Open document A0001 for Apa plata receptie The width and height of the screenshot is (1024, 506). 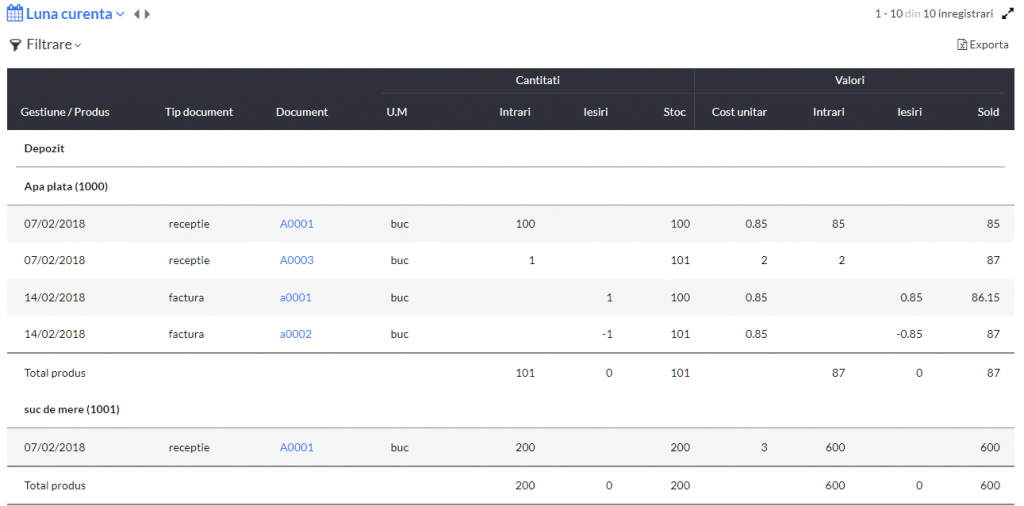(x=296, y=224)
